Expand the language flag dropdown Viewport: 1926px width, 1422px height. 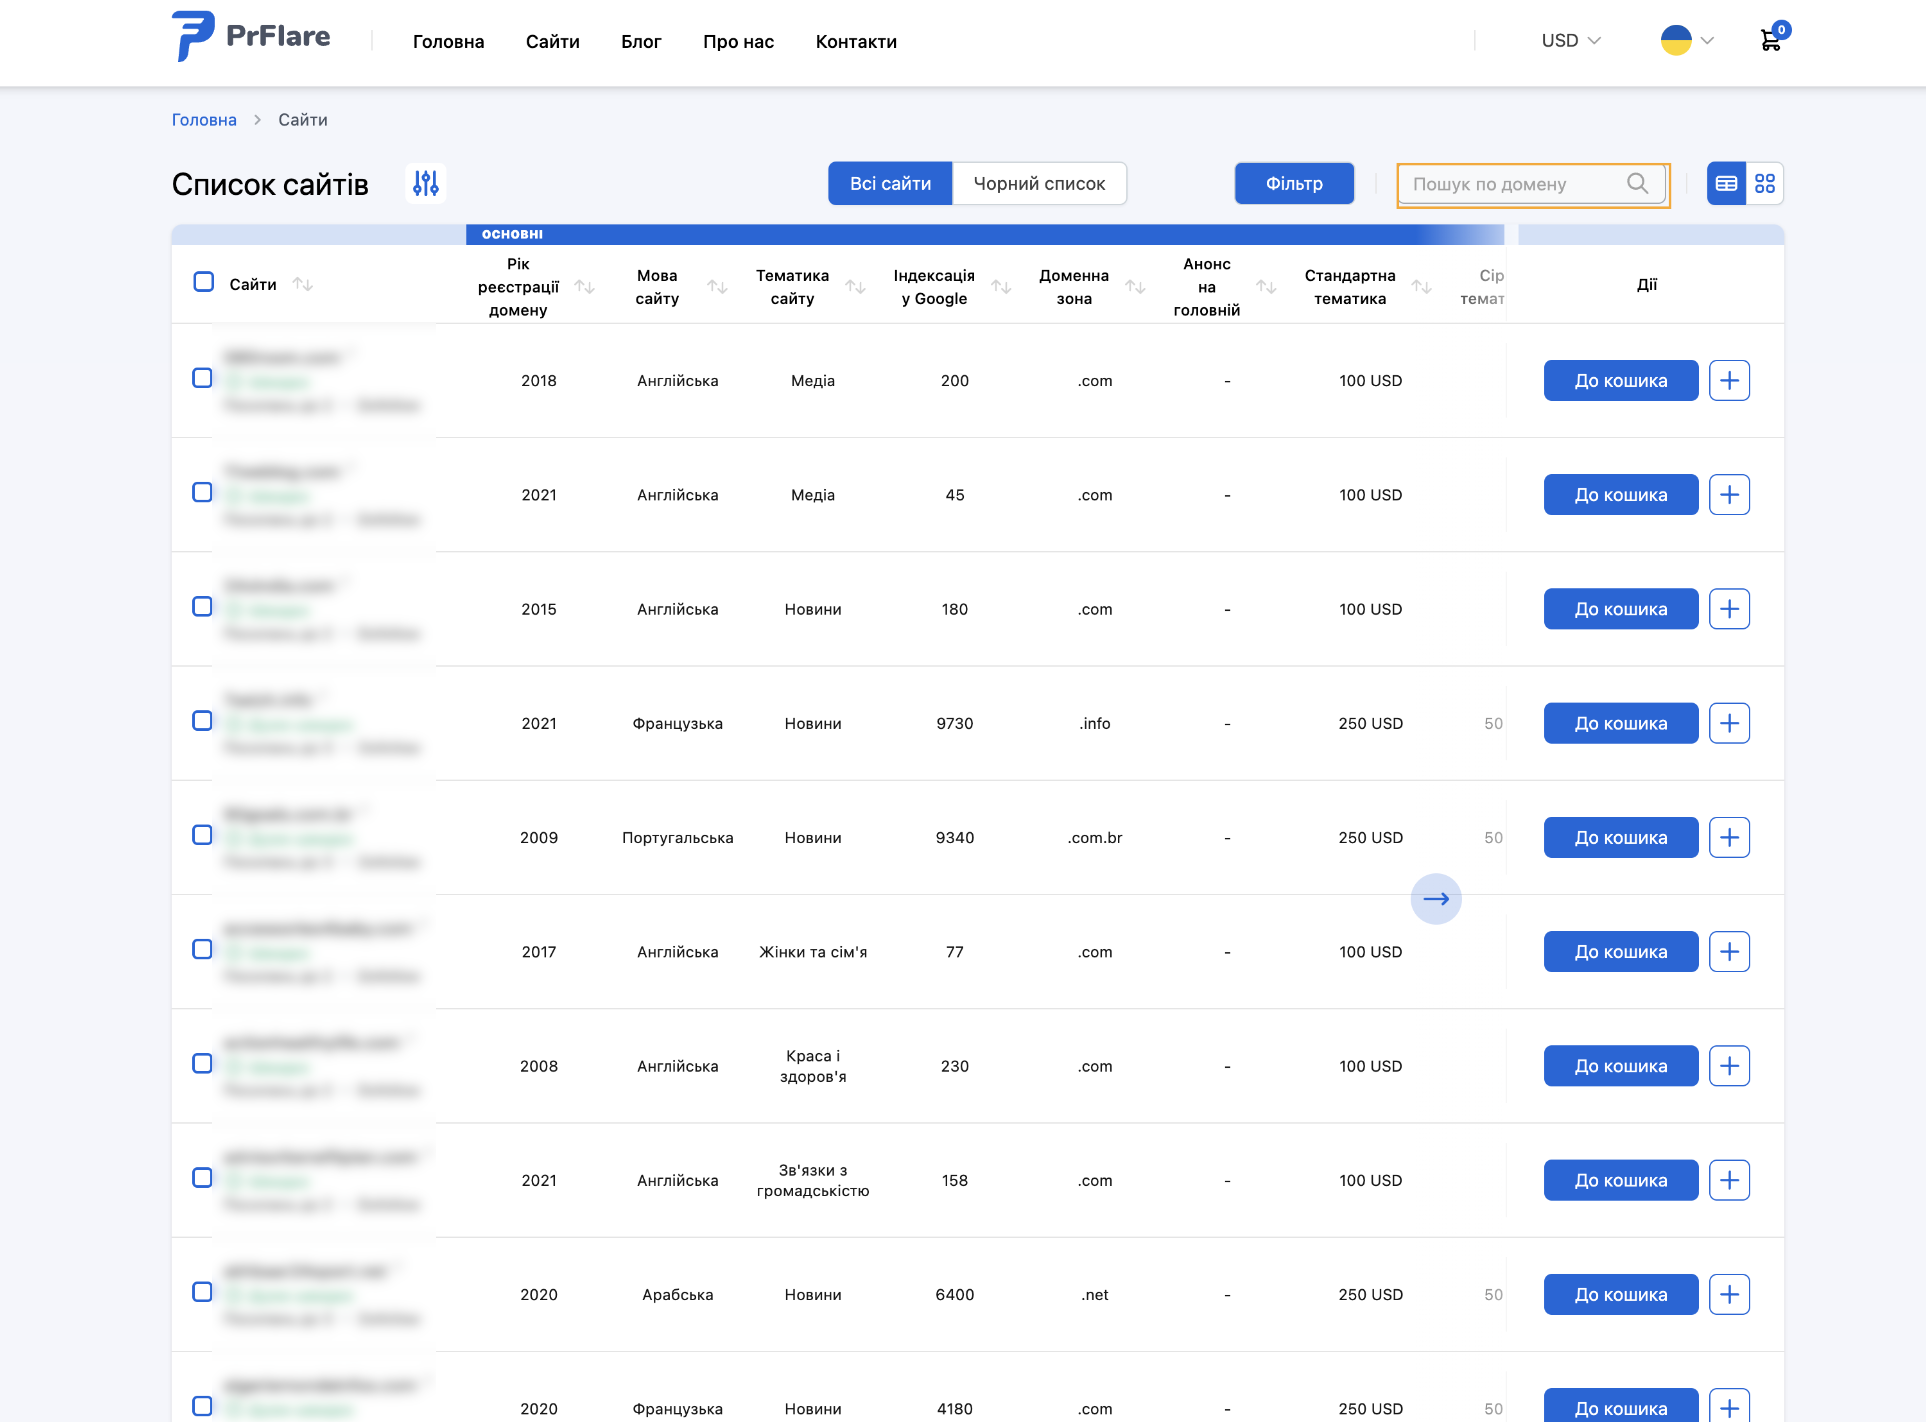tap(1687, 40)
